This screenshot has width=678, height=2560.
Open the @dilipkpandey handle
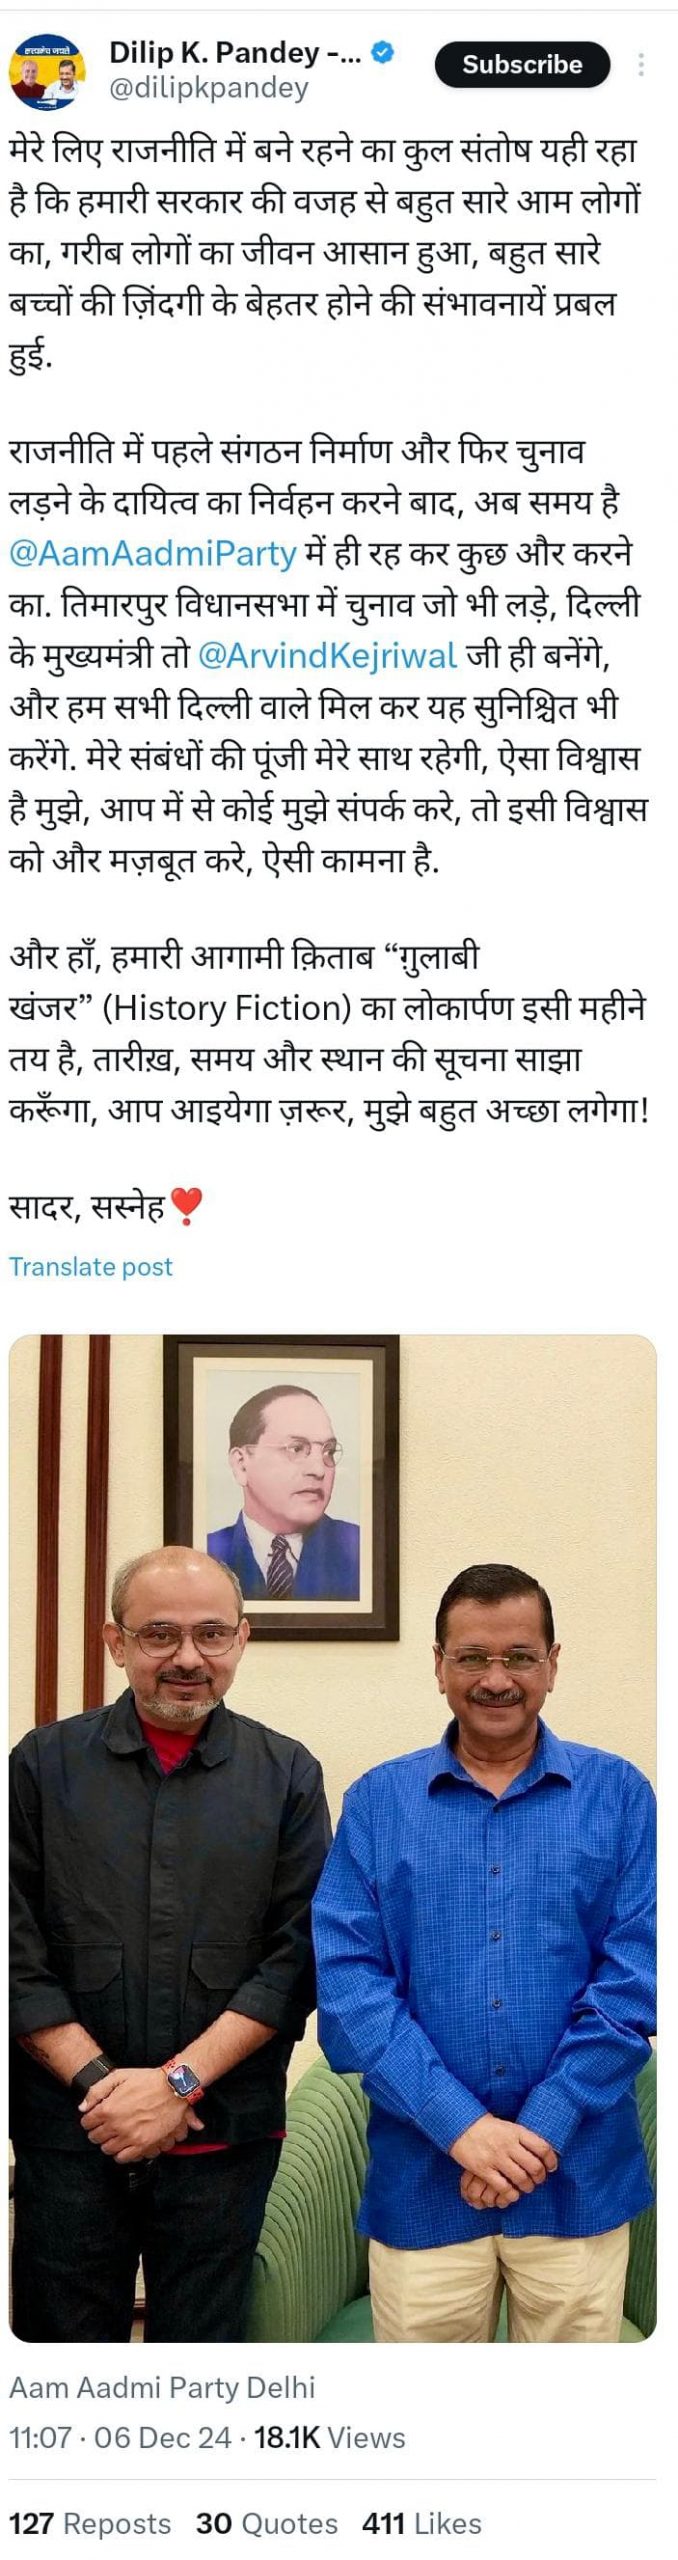click(208, 88)
